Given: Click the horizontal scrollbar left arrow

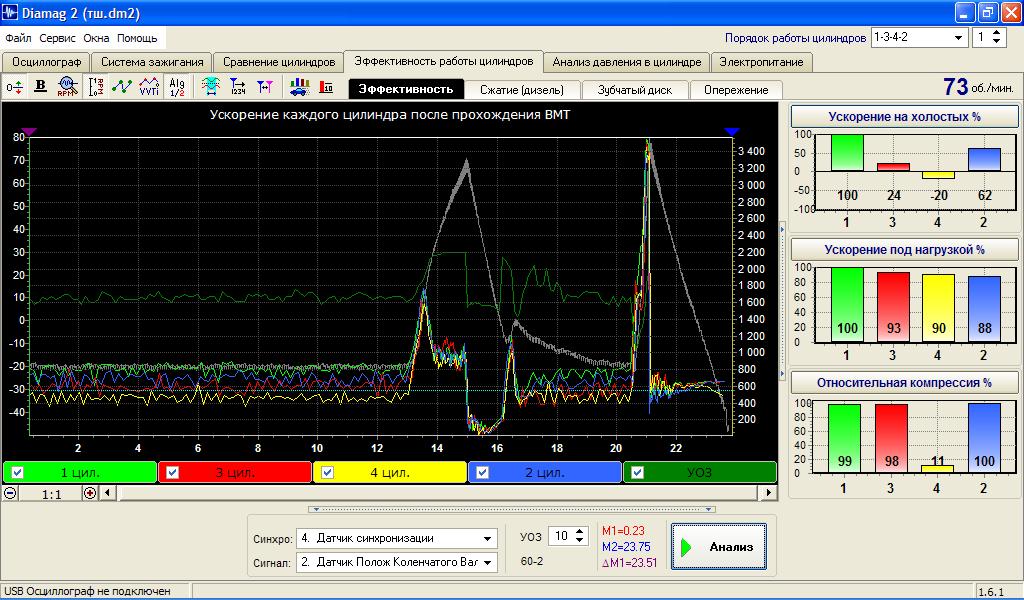Looking at the screenshot, I should (108, 493).
